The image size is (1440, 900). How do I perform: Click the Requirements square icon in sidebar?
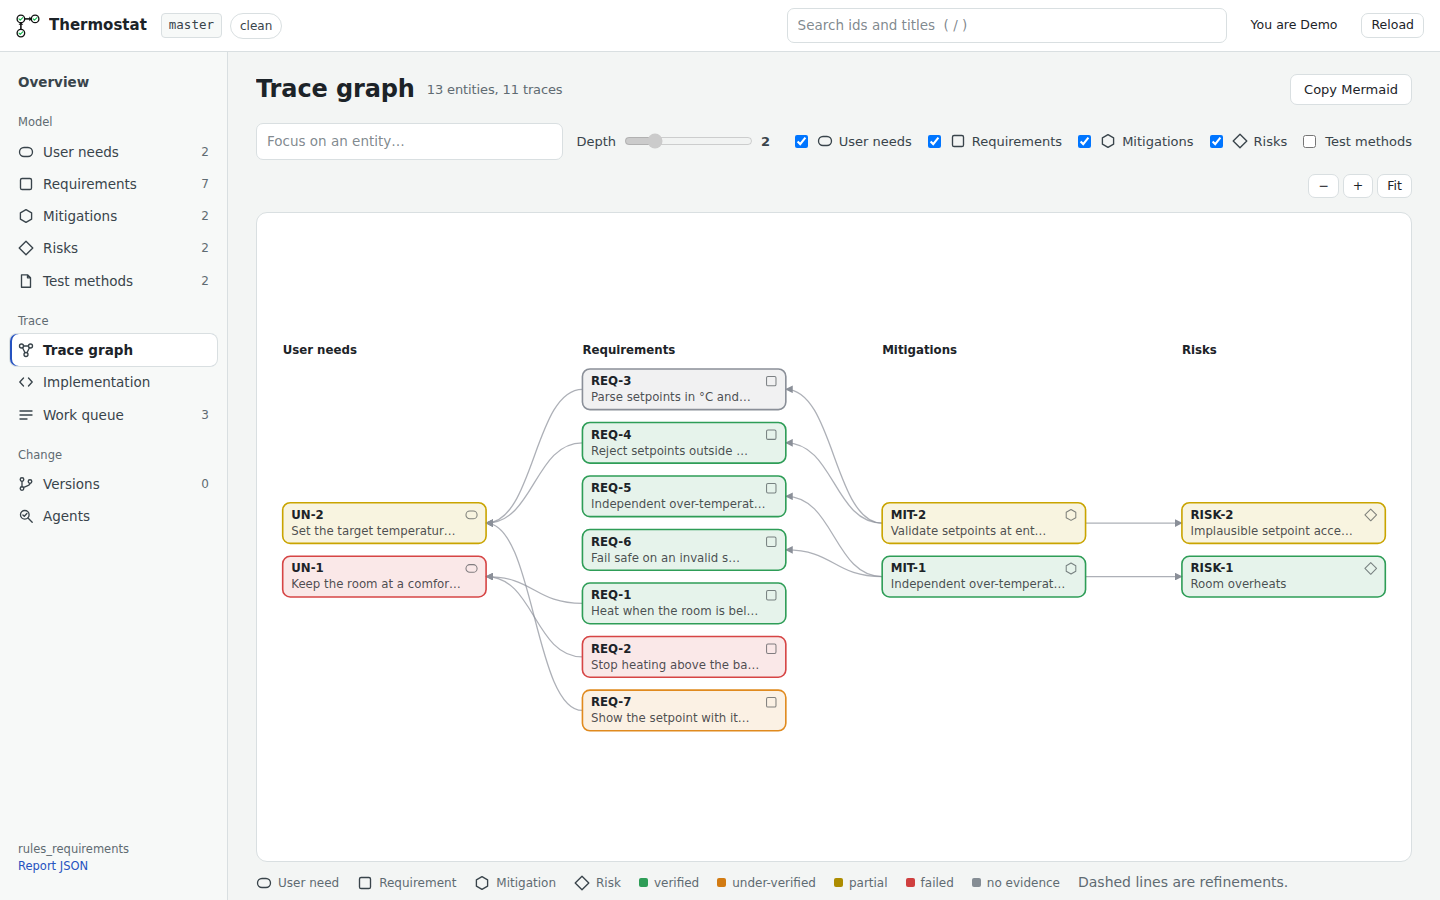(x=26, y=184)
